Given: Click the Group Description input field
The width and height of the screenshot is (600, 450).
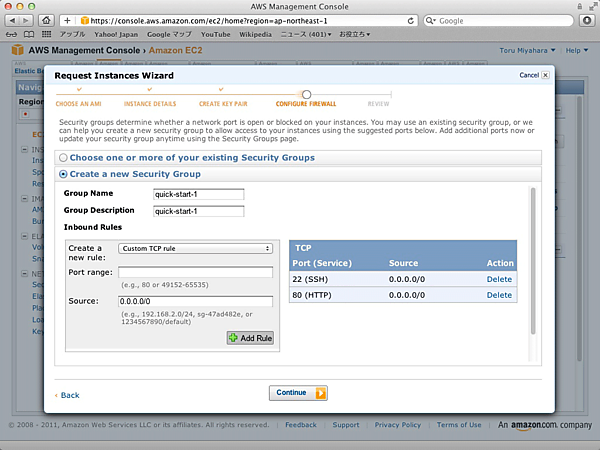Looking at the screenshot, I should pyautogui.click(x=198, y=211).
